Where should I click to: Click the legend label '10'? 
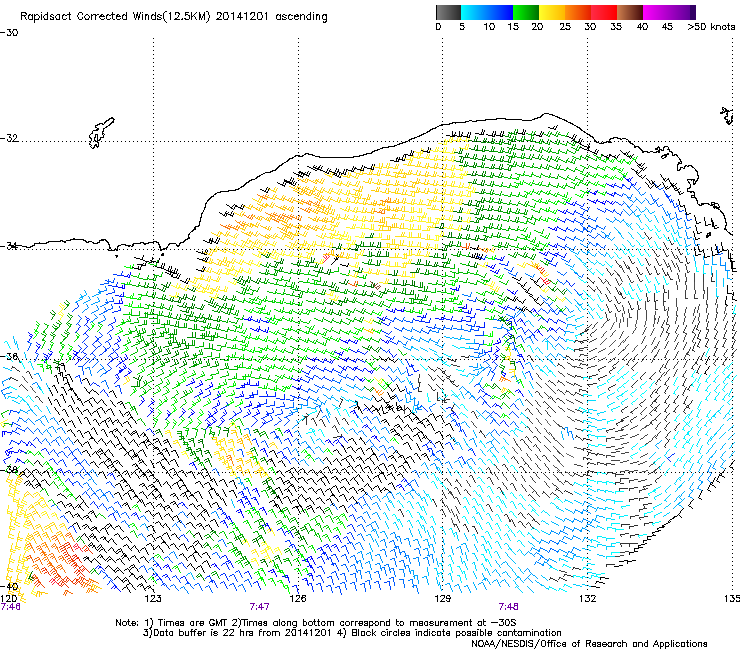(489, 27)
